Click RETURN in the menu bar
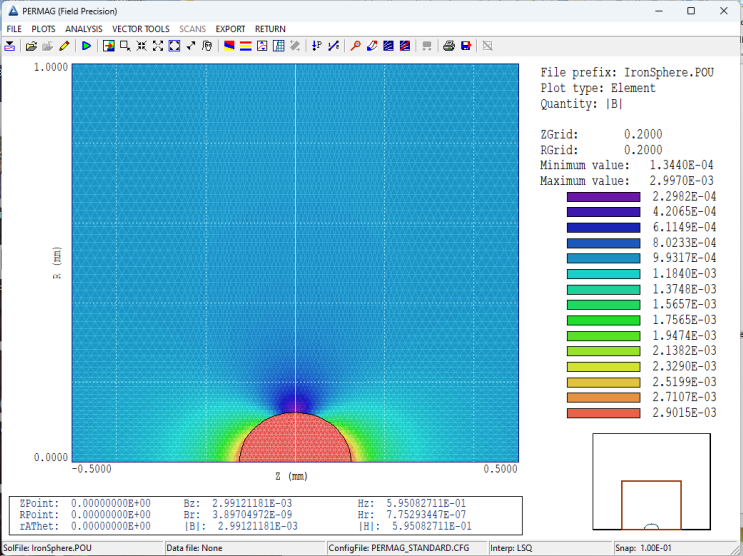Image resolution: width=743 pixels, height=556 pixels. click(x=270, y=29)
